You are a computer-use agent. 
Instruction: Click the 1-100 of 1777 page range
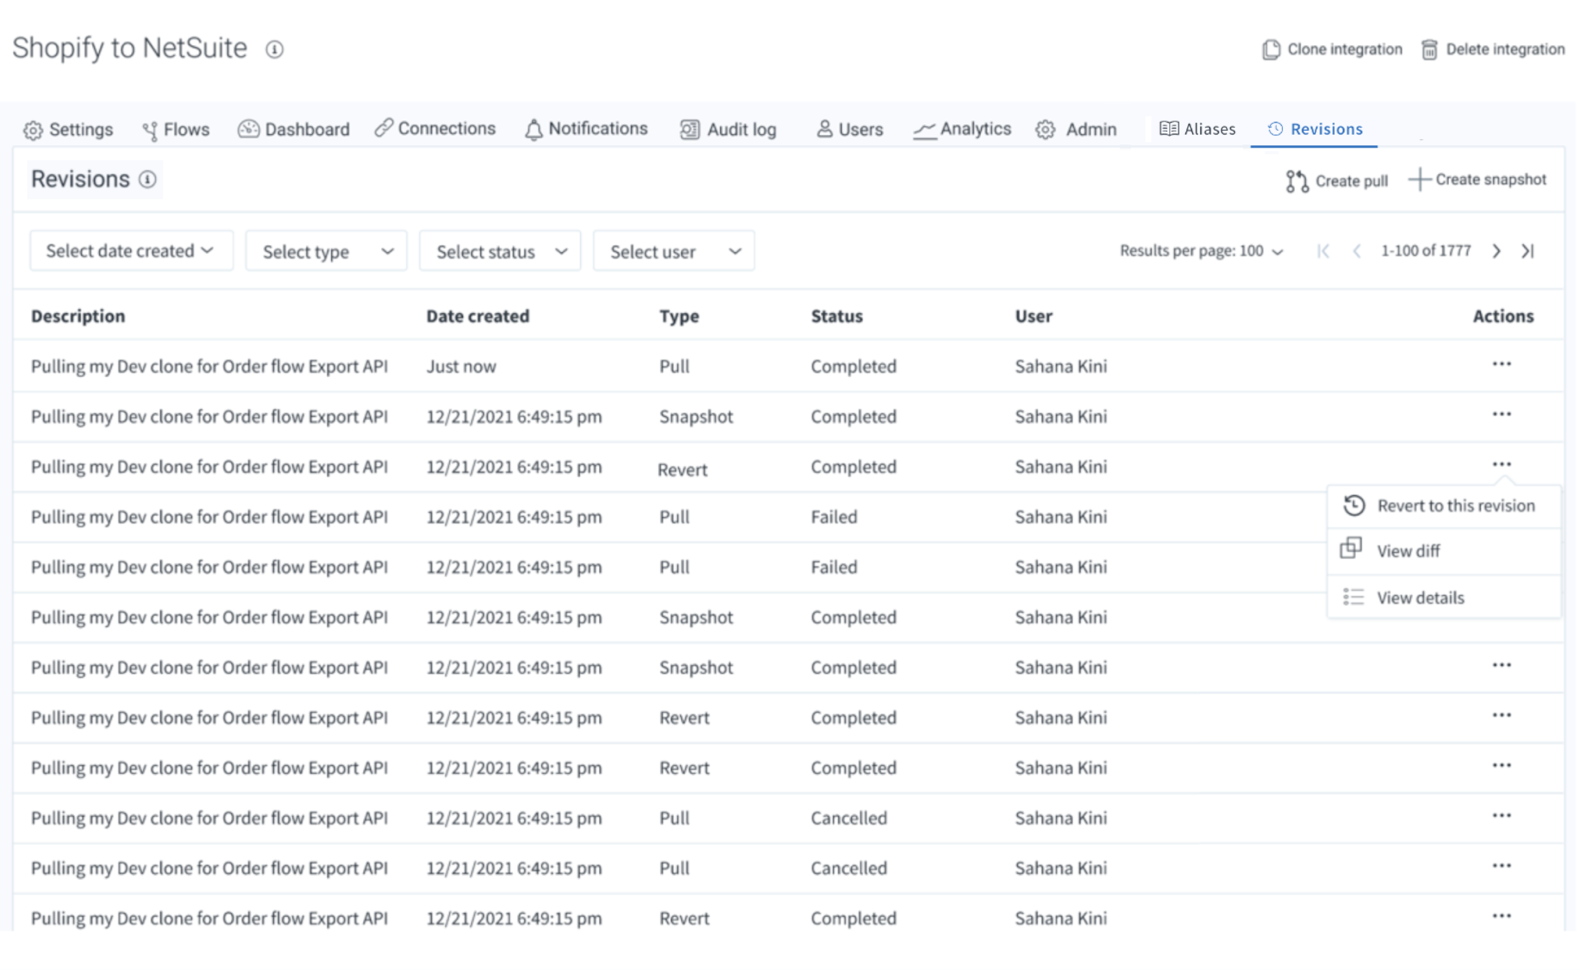tap(1426, 251)
